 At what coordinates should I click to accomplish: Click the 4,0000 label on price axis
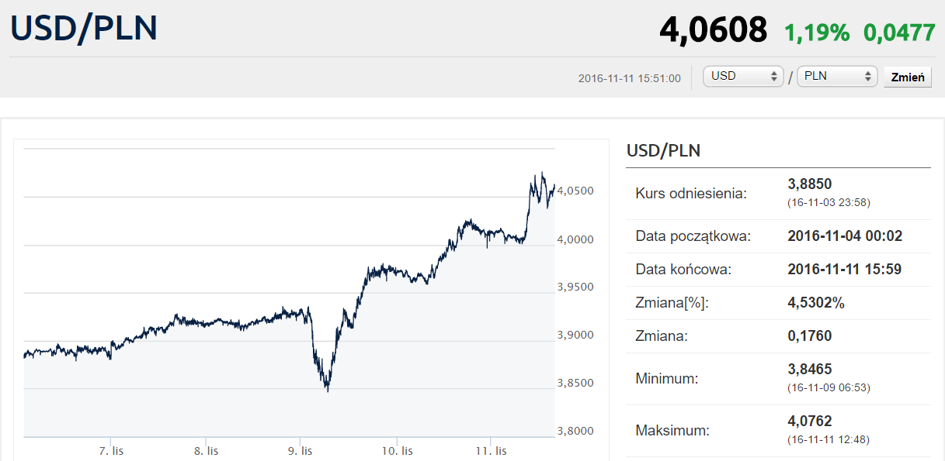tap(576, 239)
